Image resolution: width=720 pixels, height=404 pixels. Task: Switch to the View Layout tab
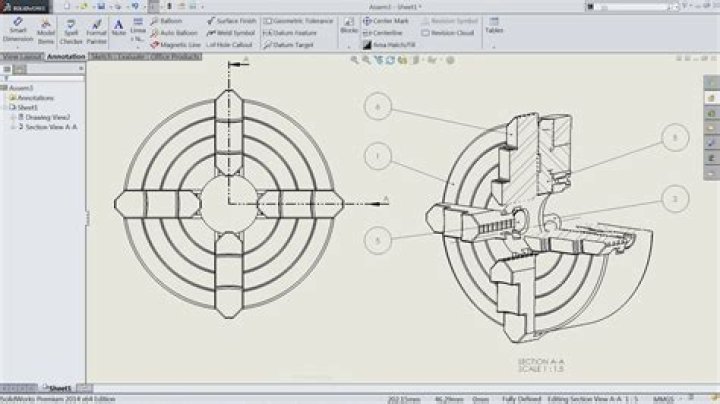22,57
